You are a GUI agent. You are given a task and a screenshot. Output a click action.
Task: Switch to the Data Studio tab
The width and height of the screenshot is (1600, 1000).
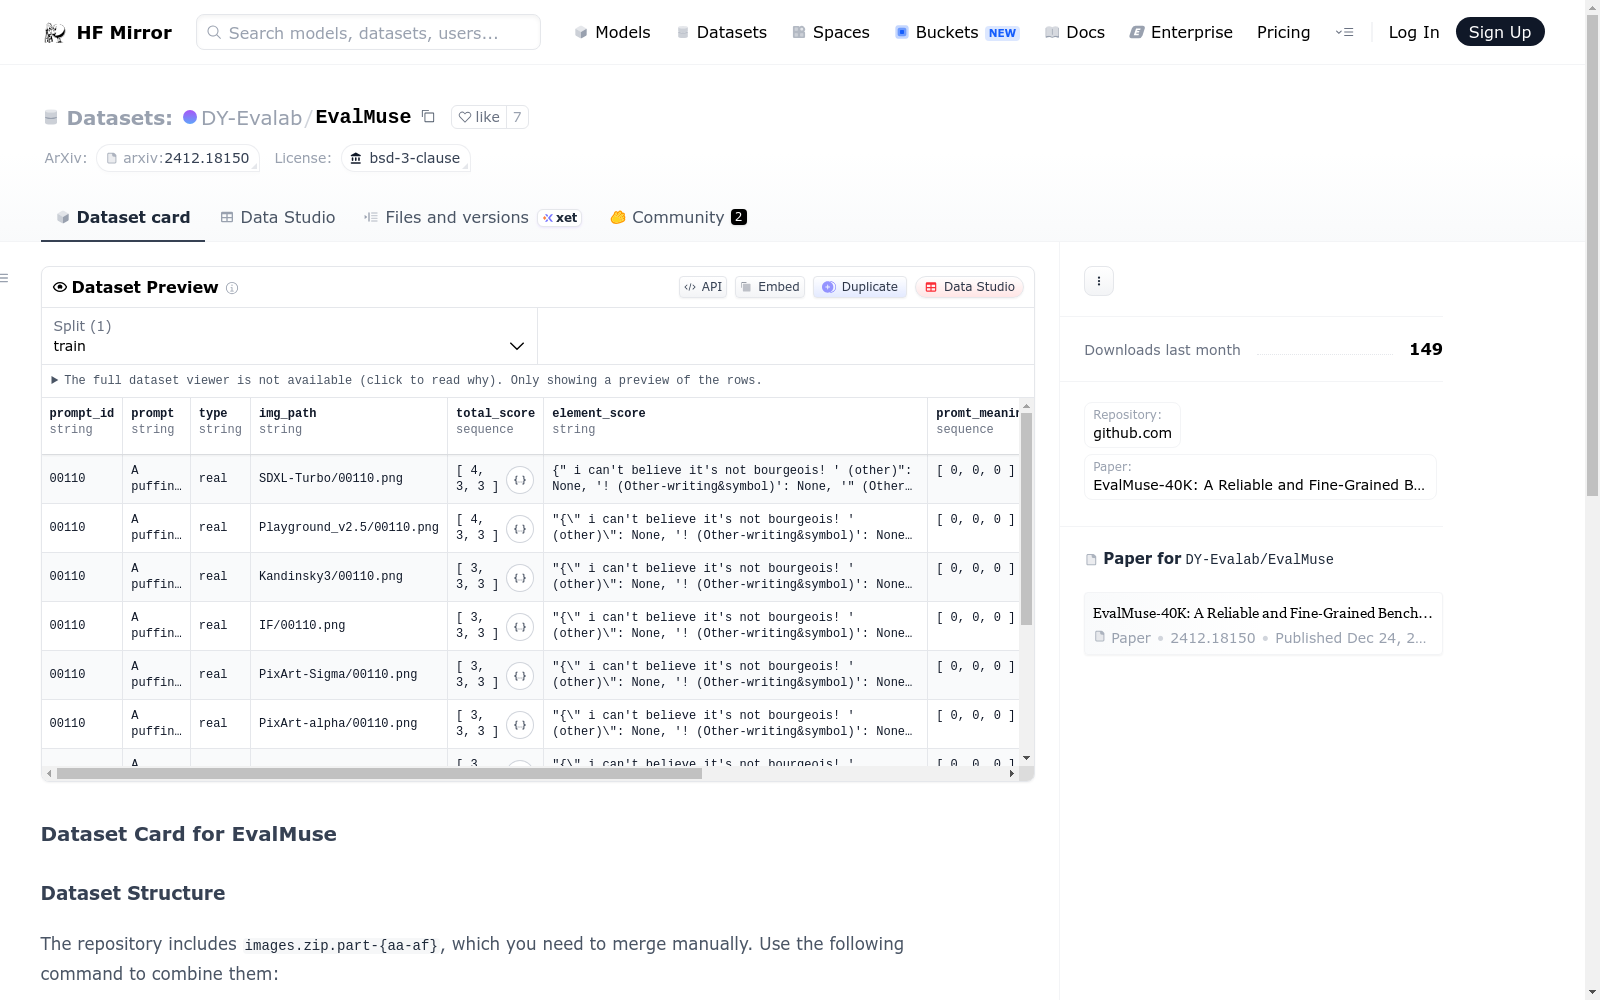[x=278, y=217]
